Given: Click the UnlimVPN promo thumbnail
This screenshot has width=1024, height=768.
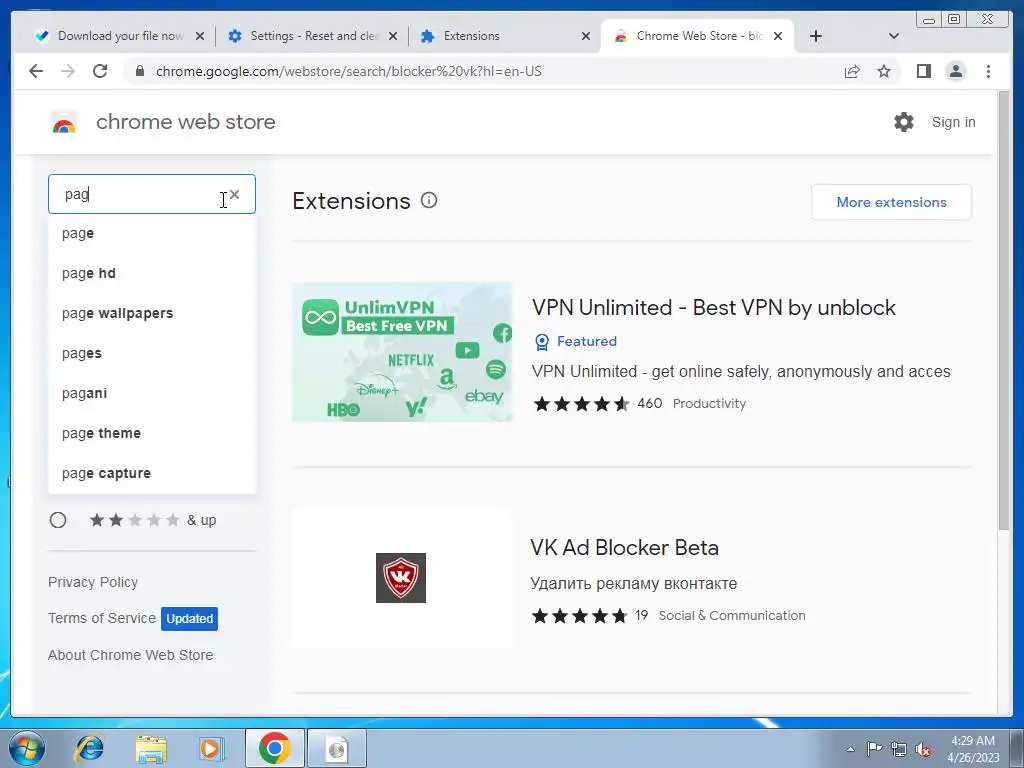Looking at the screenshot, I should [x=402, y=352].
